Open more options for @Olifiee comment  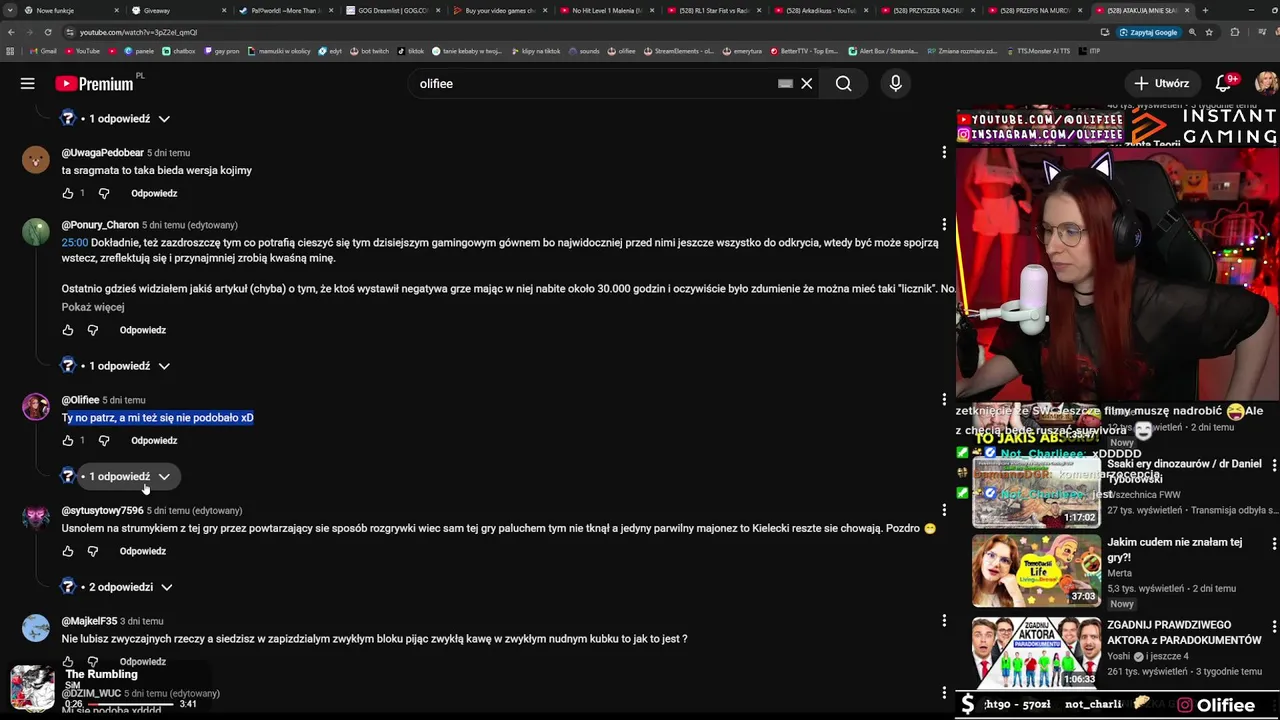pyautogui.click(x=944, y=399)
